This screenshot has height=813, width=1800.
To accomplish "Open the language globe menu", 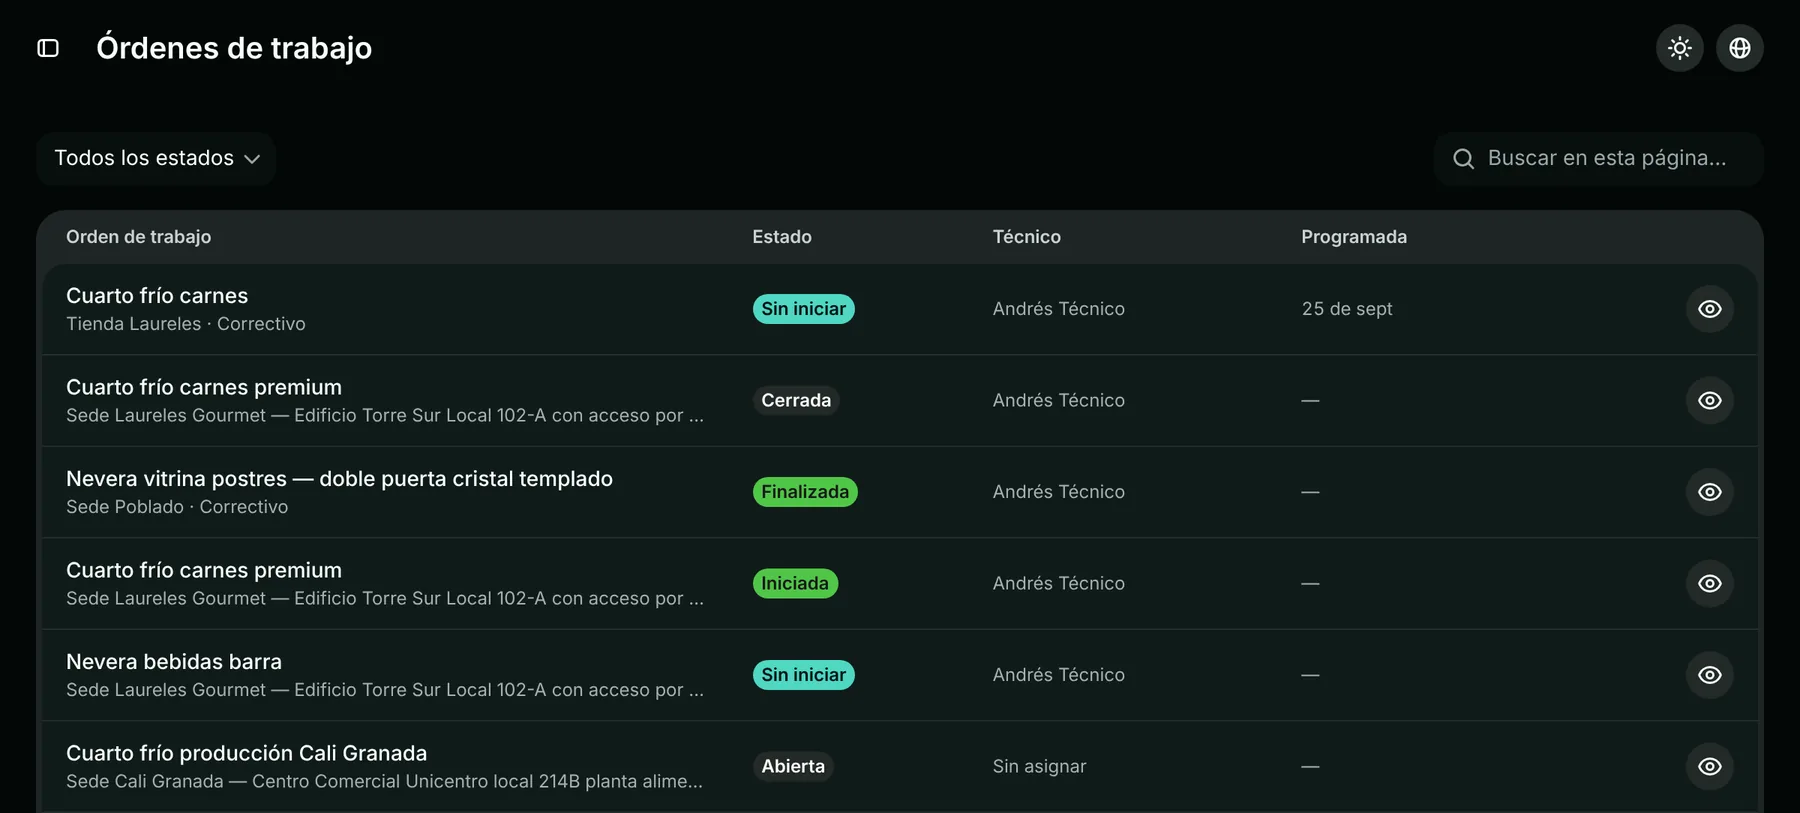I will point(1740,48).
